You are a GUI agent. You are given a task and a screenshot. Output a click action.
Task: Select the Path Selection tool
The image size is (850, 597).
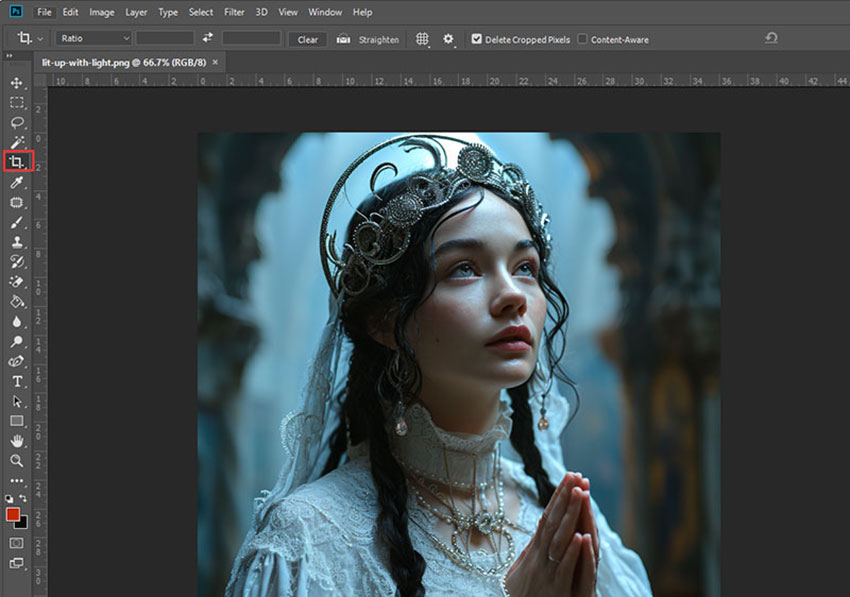pyautogui.click(x=17, y=401)
